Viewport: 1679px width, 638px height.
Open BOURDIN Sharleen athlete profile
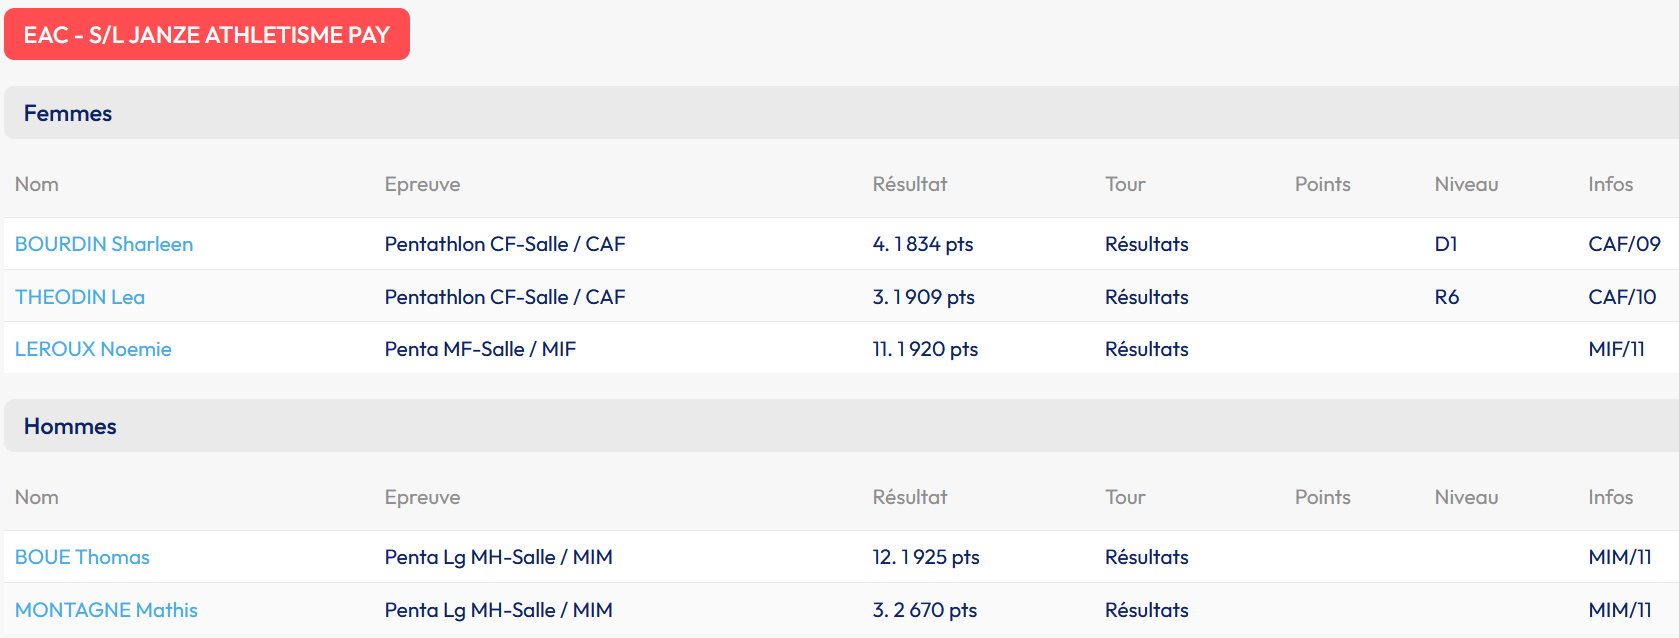click(104, 244)
